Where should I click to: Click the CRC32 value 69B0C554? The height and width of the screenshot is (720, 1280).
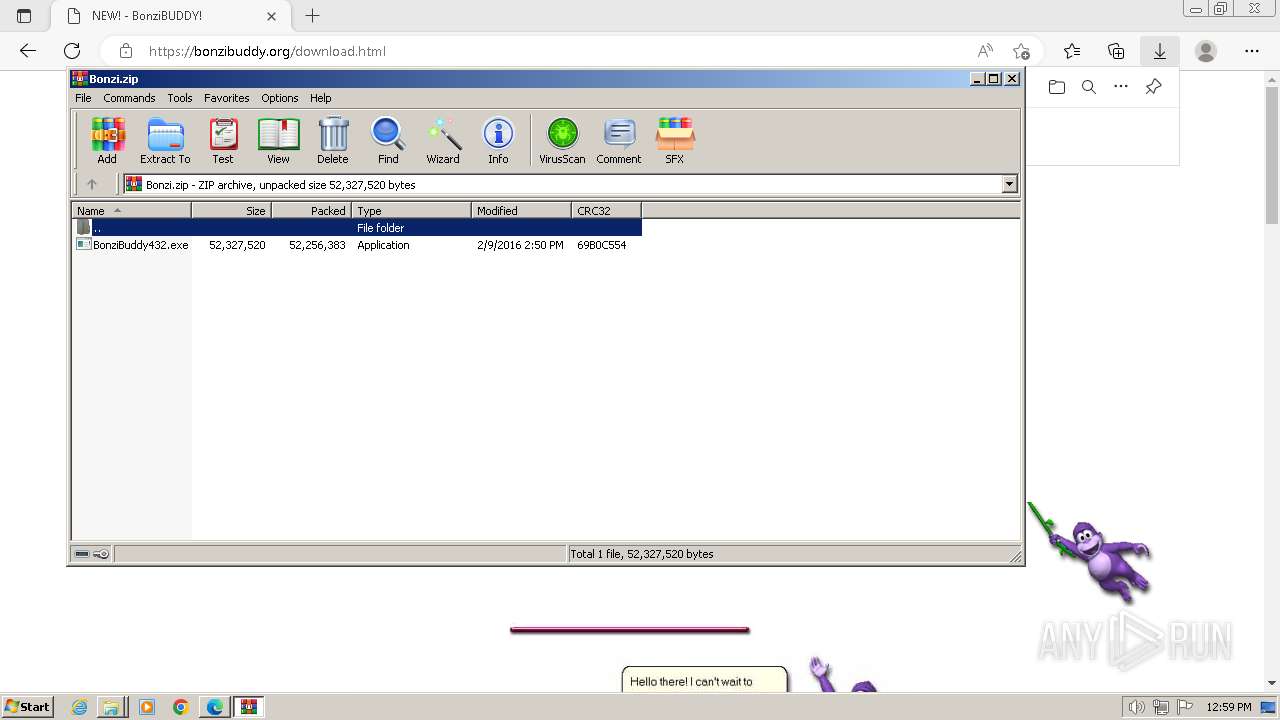point(602,245)
